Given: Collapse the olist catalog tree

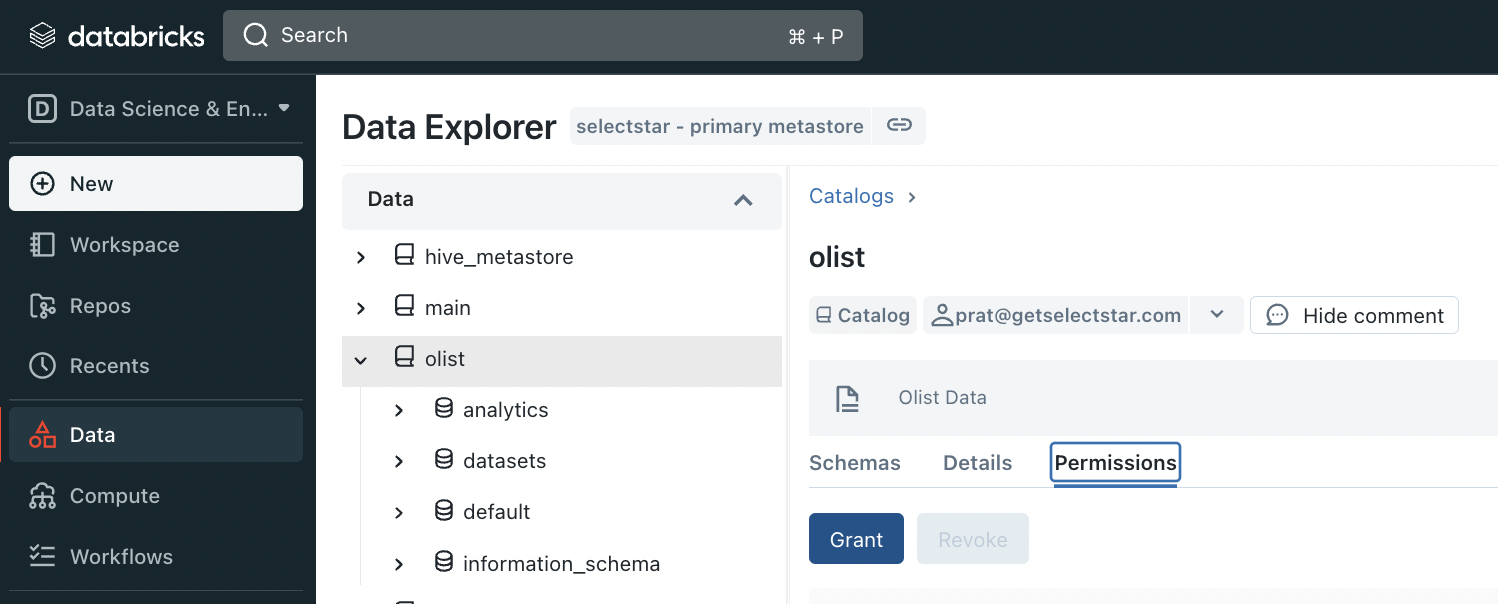Looking at the screenshot, I should click(361, 360).
